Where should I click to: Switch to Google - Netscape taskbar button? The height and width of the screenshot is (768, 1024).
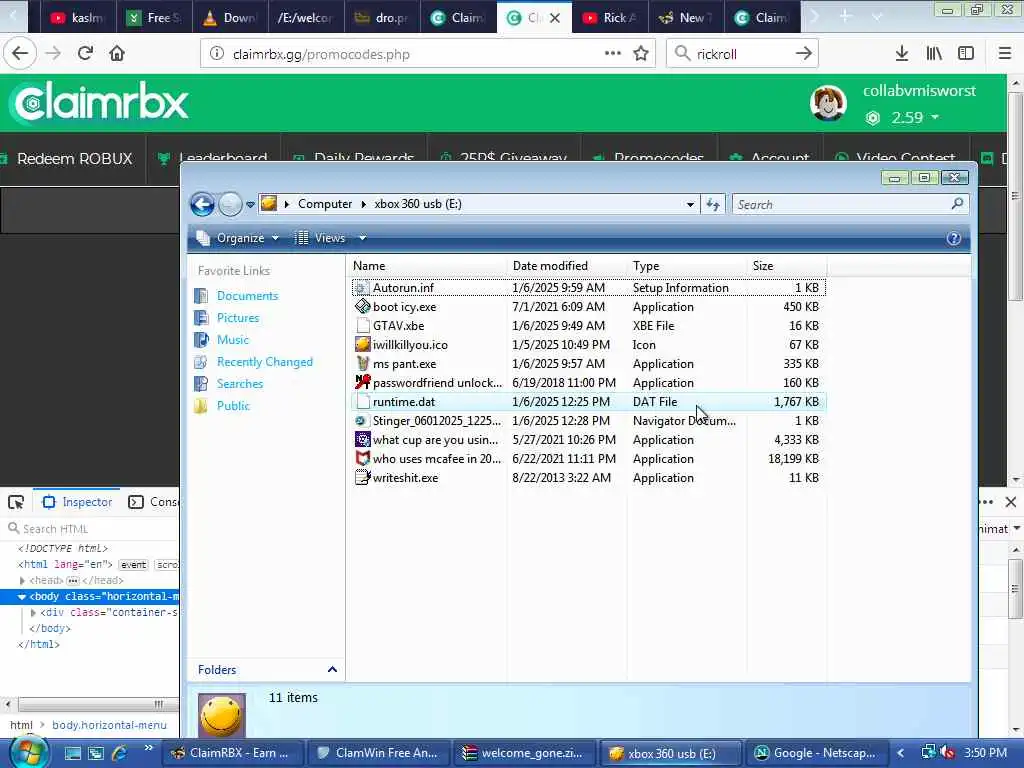pos(816,753)
